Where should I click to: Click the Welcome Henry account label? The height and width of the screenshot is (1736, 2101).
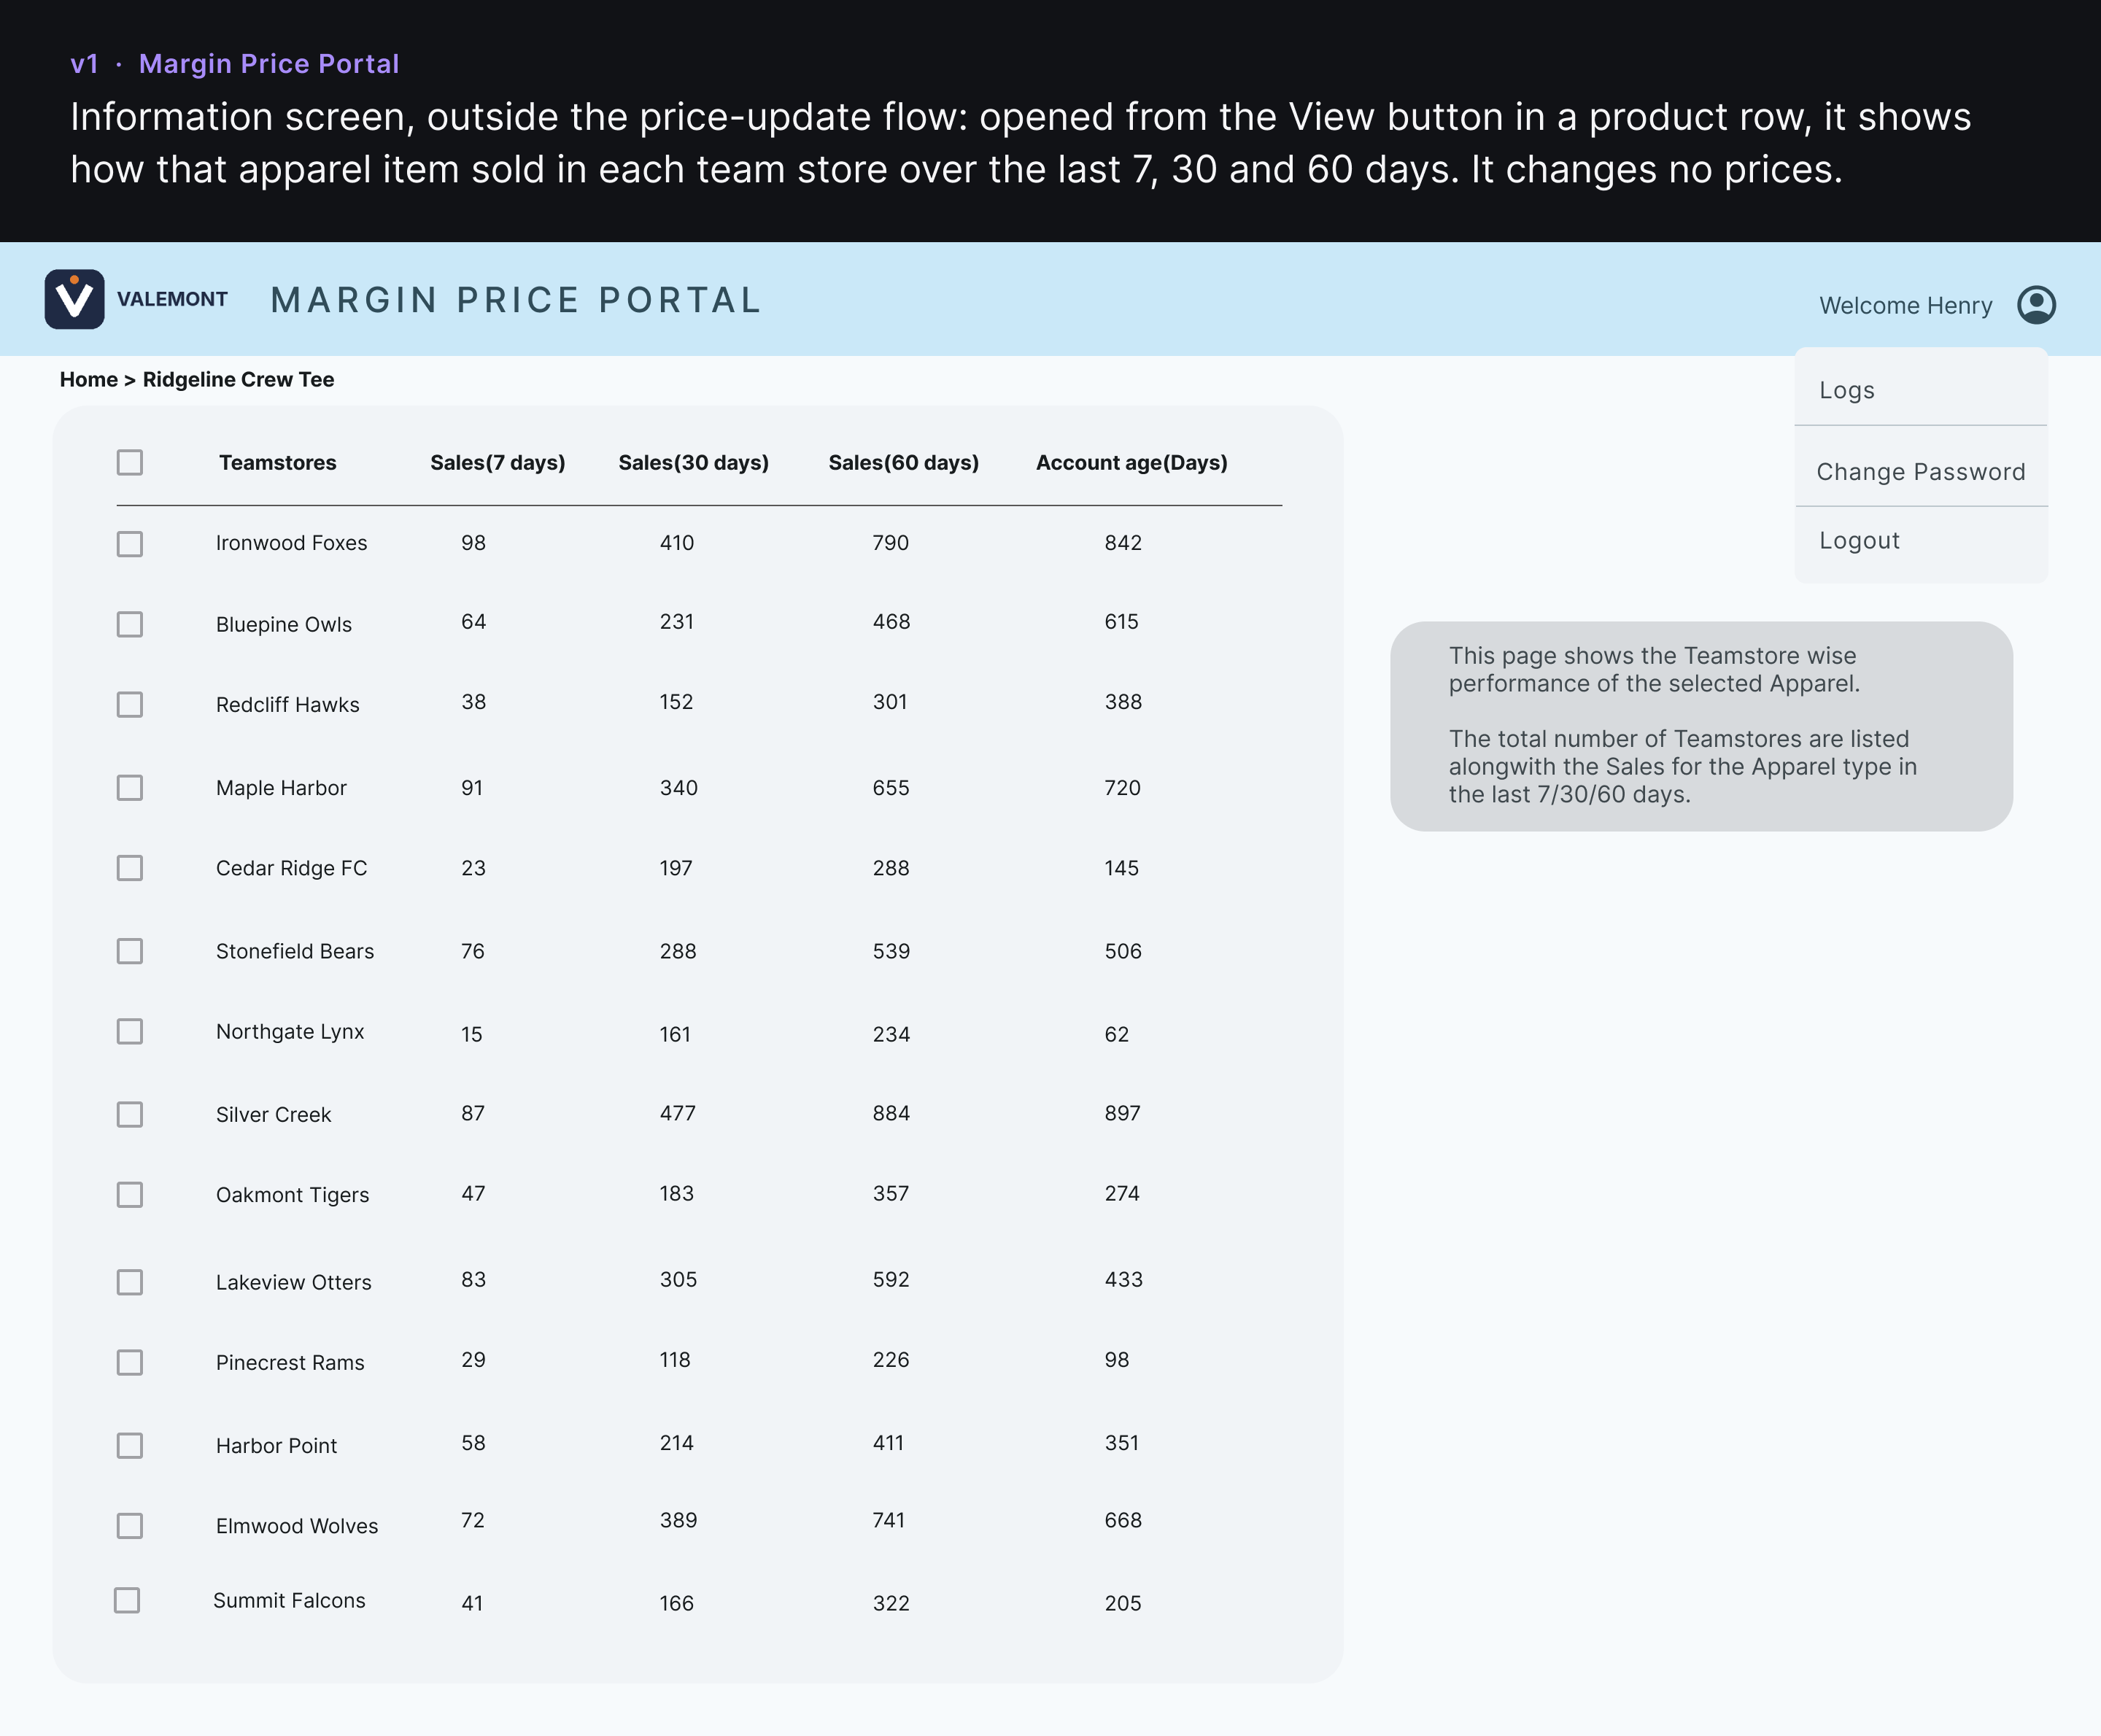(1905, 306)
